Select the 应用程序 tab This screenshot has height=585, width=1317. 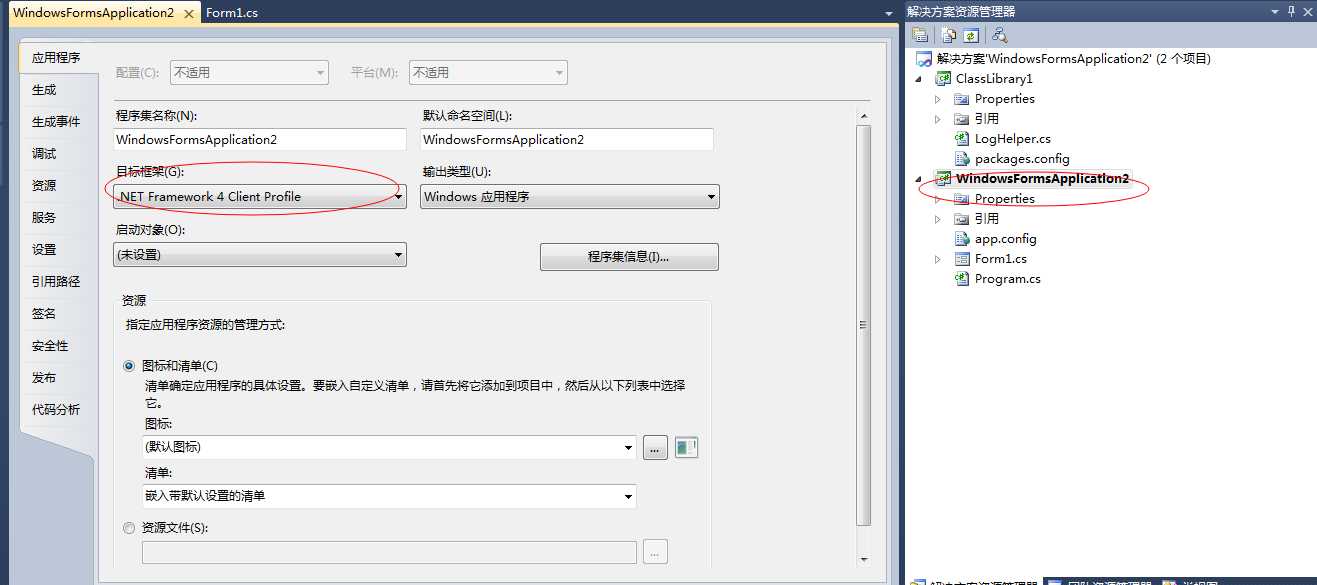tap(58, 58)
